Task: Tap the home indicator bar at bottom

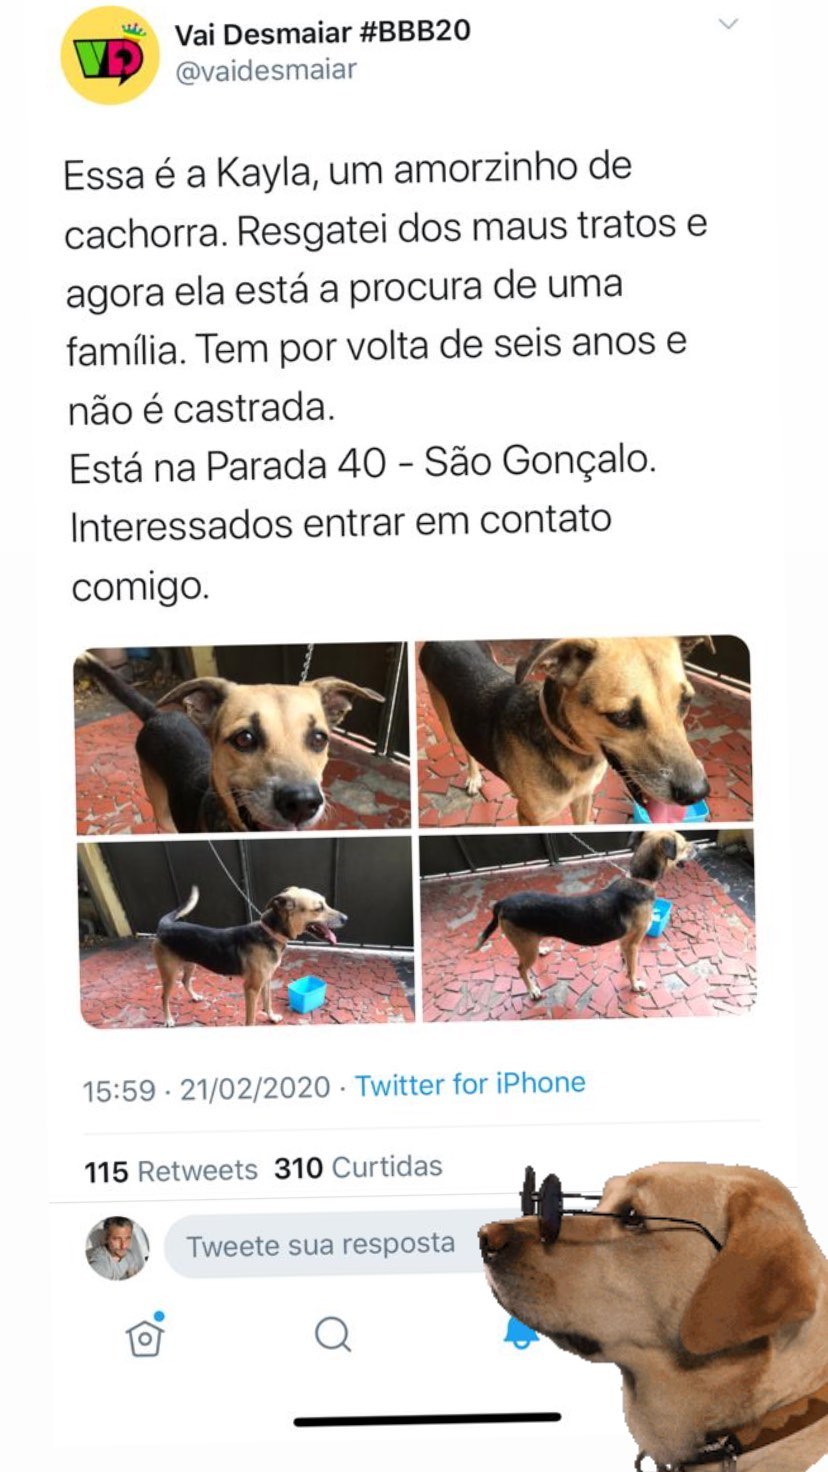Action: click(427, 1418)
